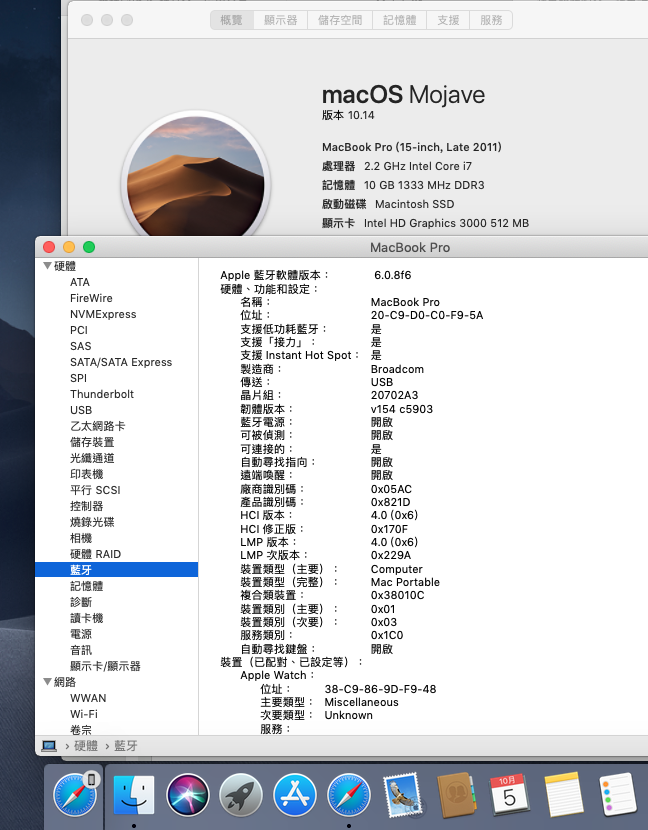Image resolution: width=648 pixels, height=830 pixels.
Task: Select 音訊 in the sidebar
Action: point(81,650)
